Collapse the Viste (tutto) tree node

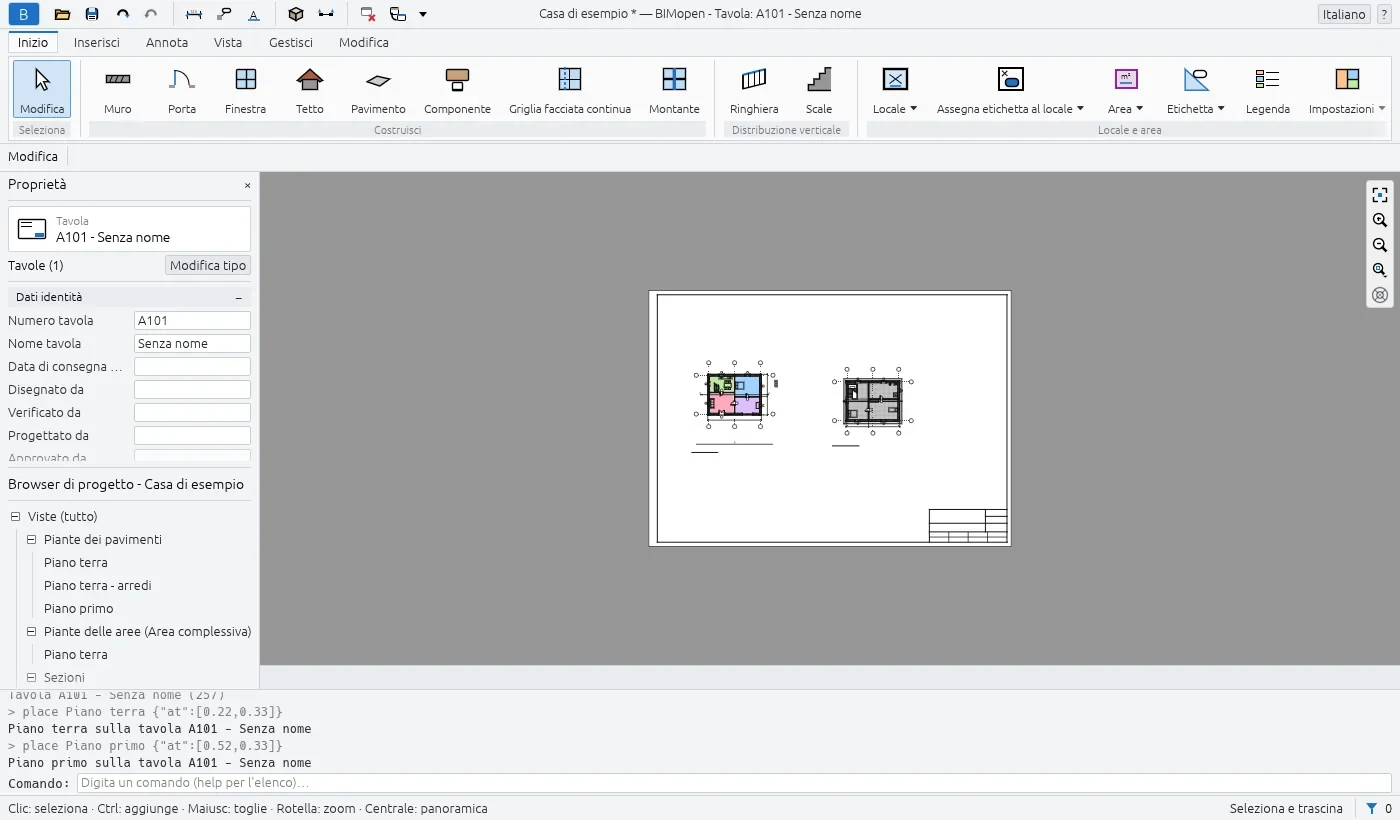point(16,517)
